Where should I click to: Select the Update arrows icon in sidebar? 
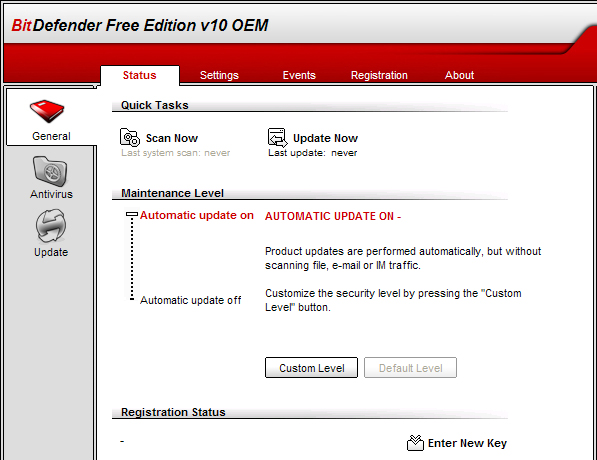click(x=51, y=226)
